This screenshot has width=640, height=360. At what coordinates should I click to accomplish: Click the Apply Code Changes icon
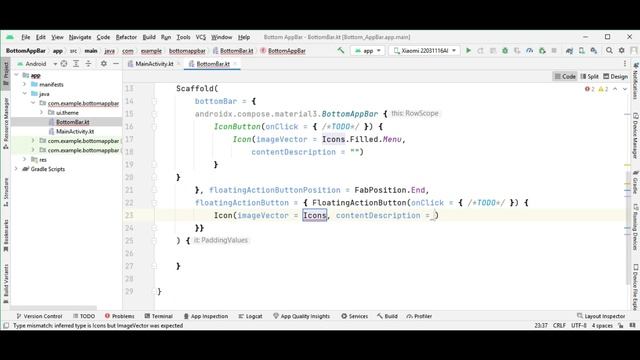[493, 51]
